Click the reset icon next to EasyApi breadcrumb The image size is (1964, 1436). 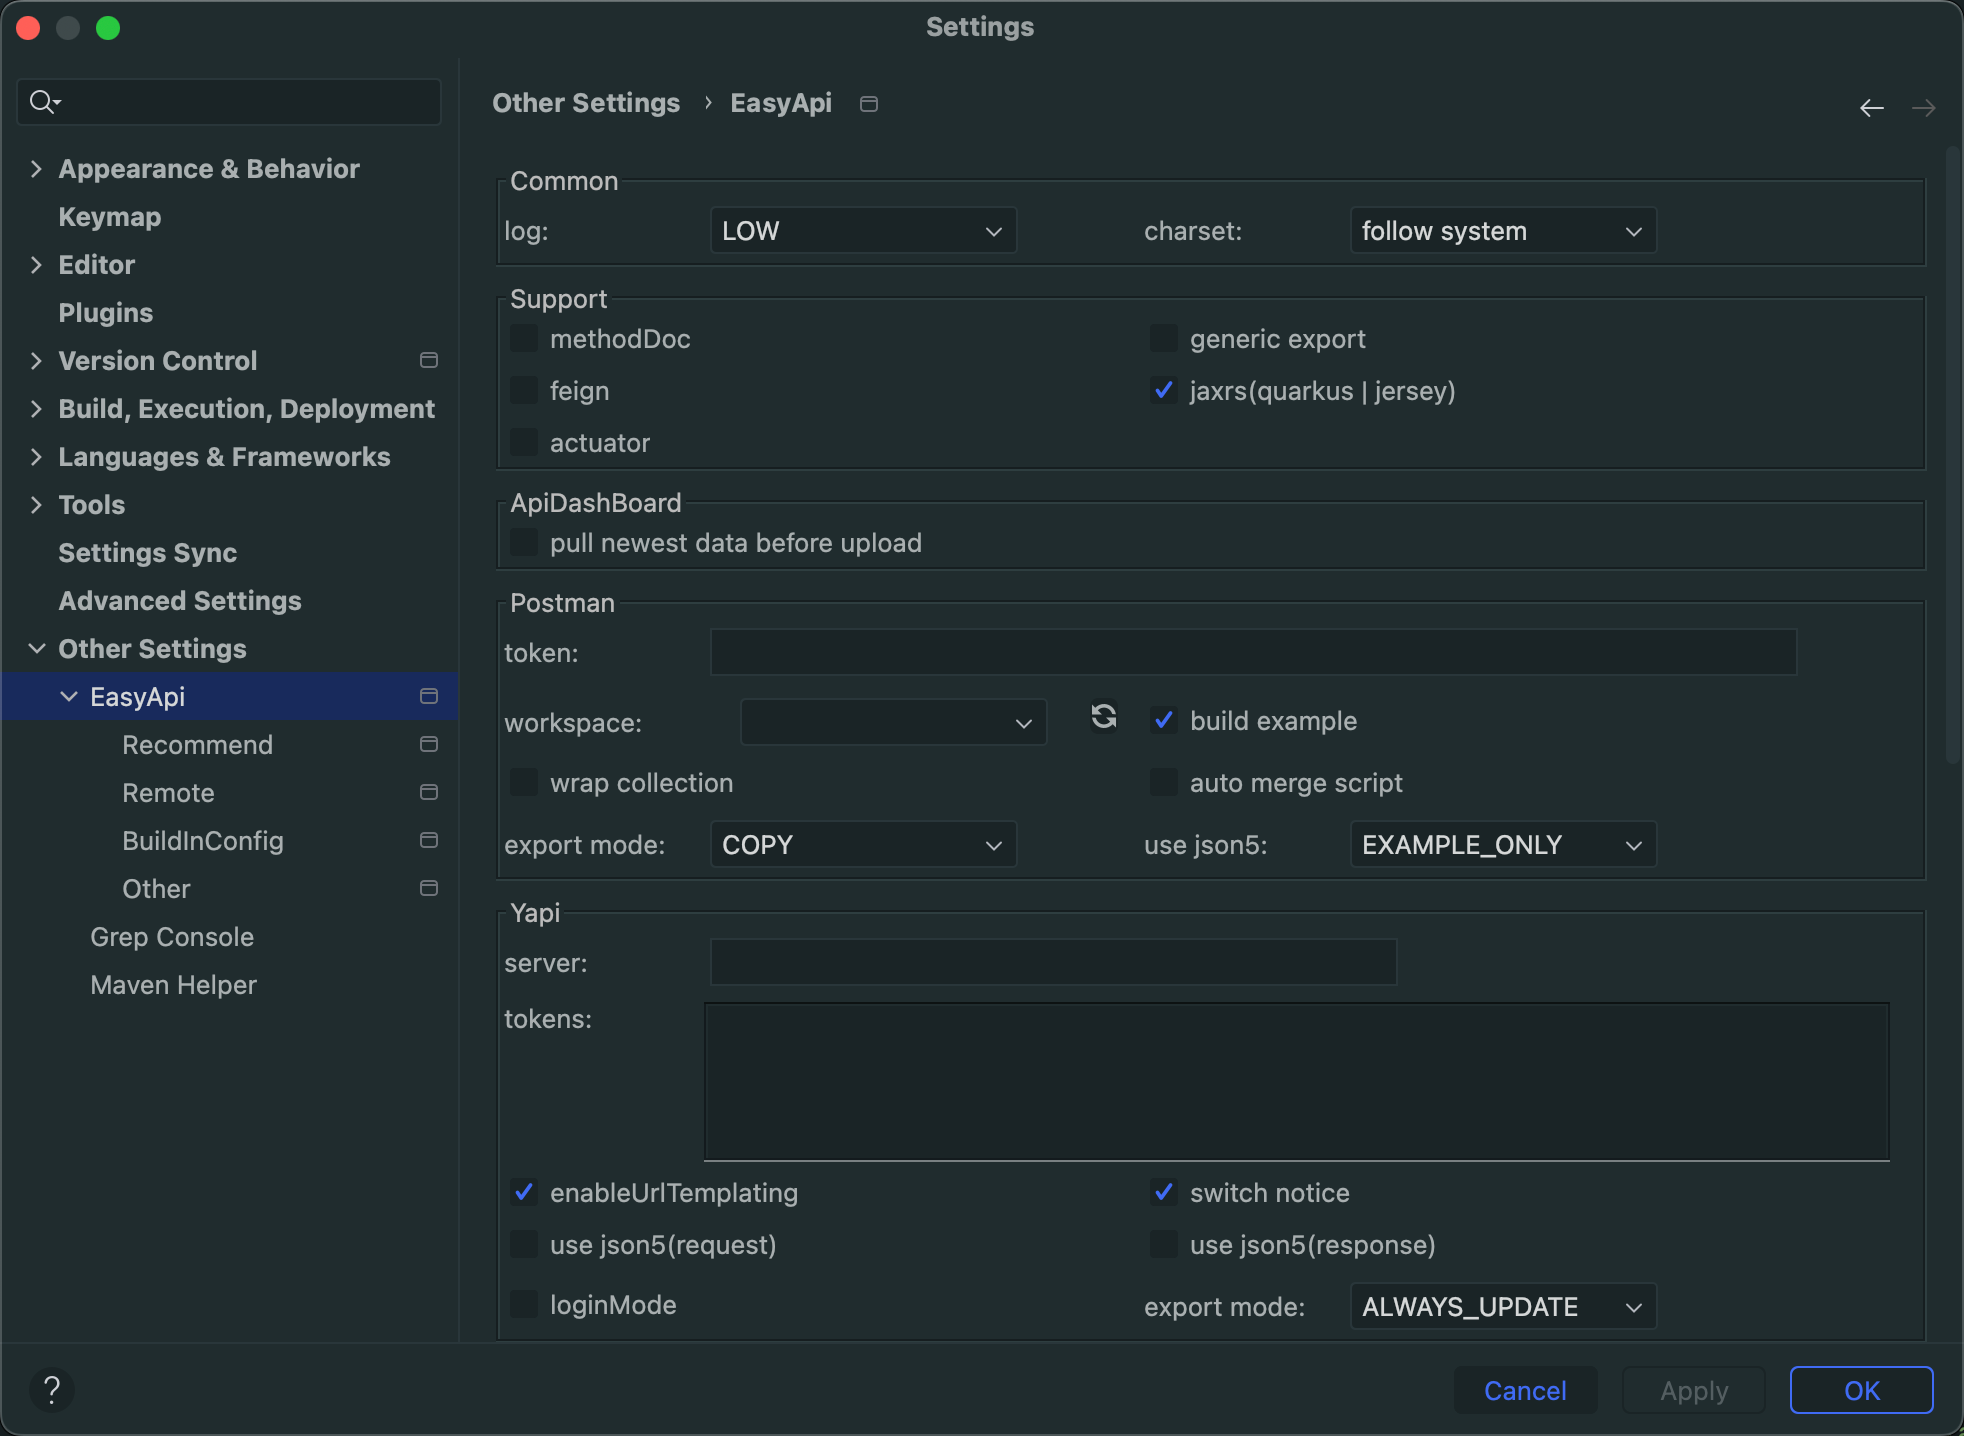(x=868, y=103)
